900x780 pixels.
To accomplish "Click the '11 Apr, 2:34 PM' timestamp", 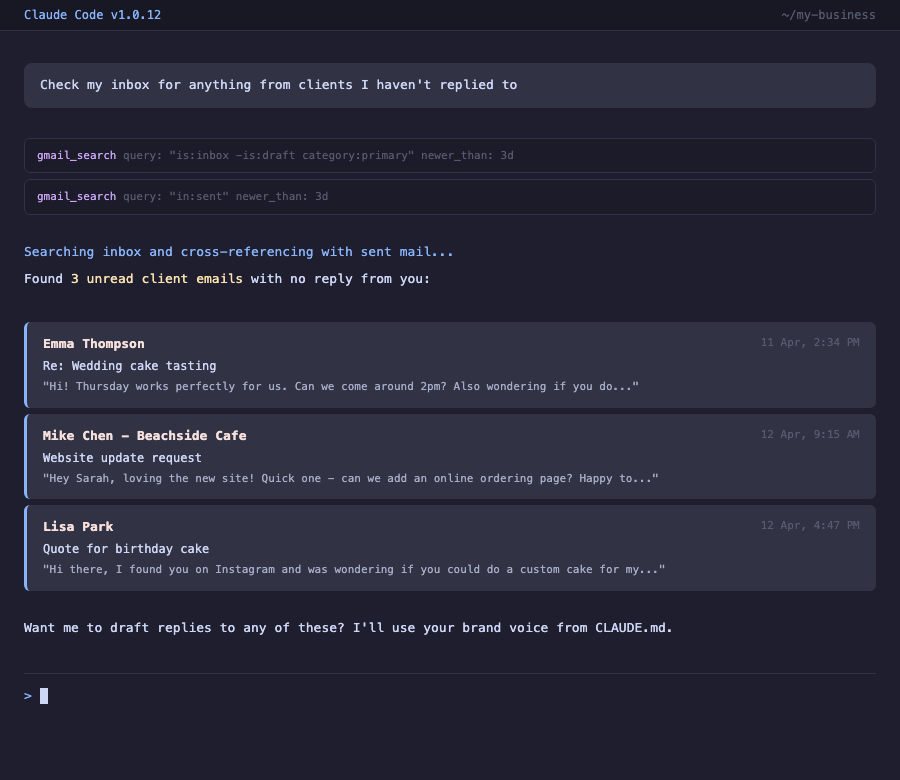I will (x=810, y=343).
